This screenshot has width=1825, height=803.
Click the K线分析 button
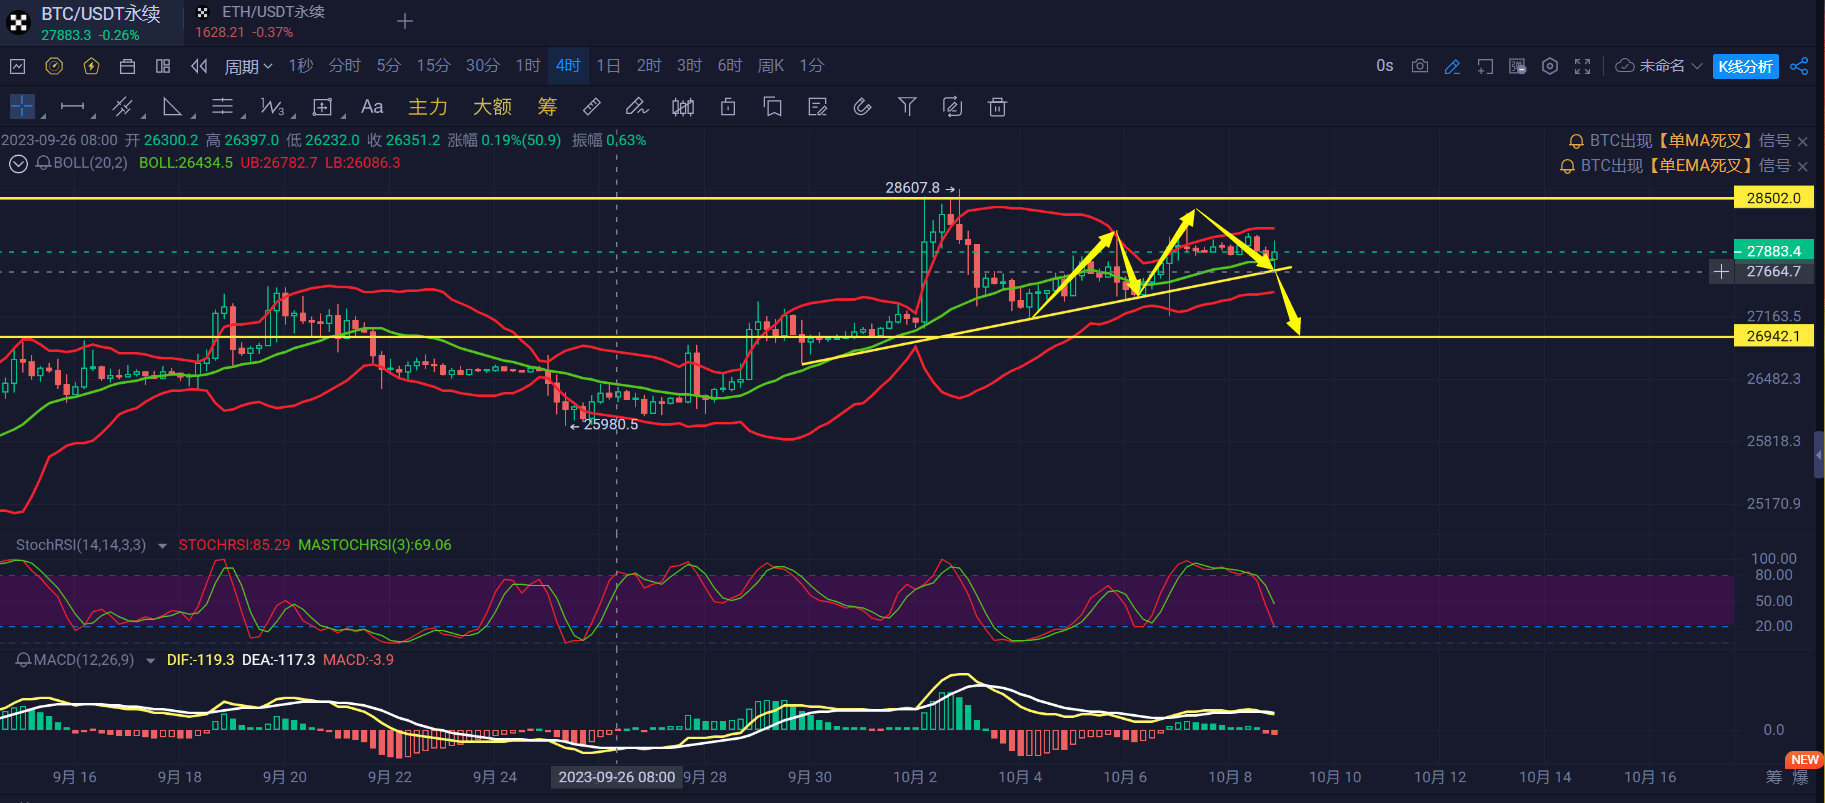pos(1745,66)
